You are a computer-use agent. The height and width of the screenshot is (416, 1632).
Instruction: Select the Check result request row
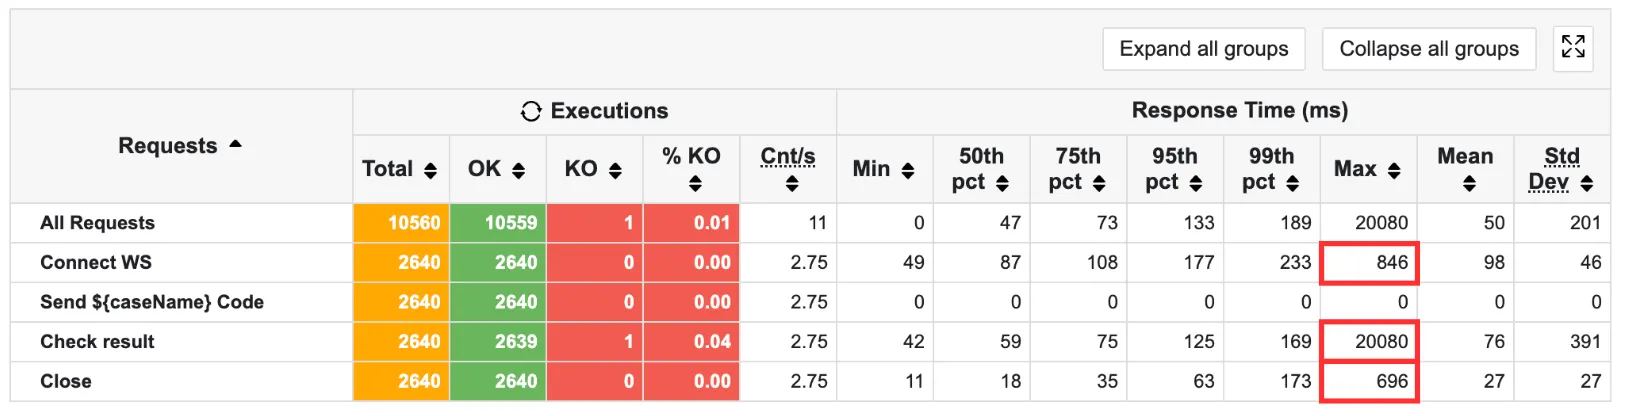[x=97, y=342]
